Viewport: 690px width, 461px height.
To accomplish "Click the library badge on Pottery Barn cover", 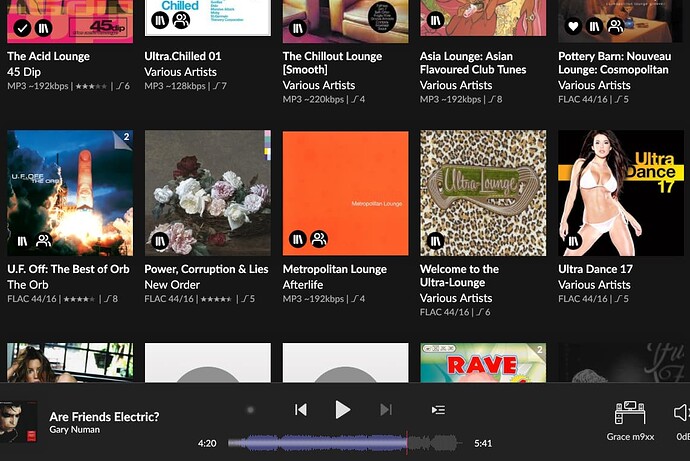I will coord(594,26).
